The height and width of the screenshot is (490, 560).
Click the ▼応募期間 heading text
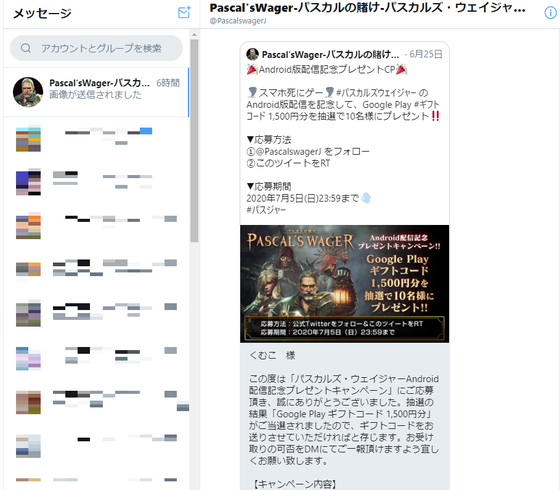269,186
